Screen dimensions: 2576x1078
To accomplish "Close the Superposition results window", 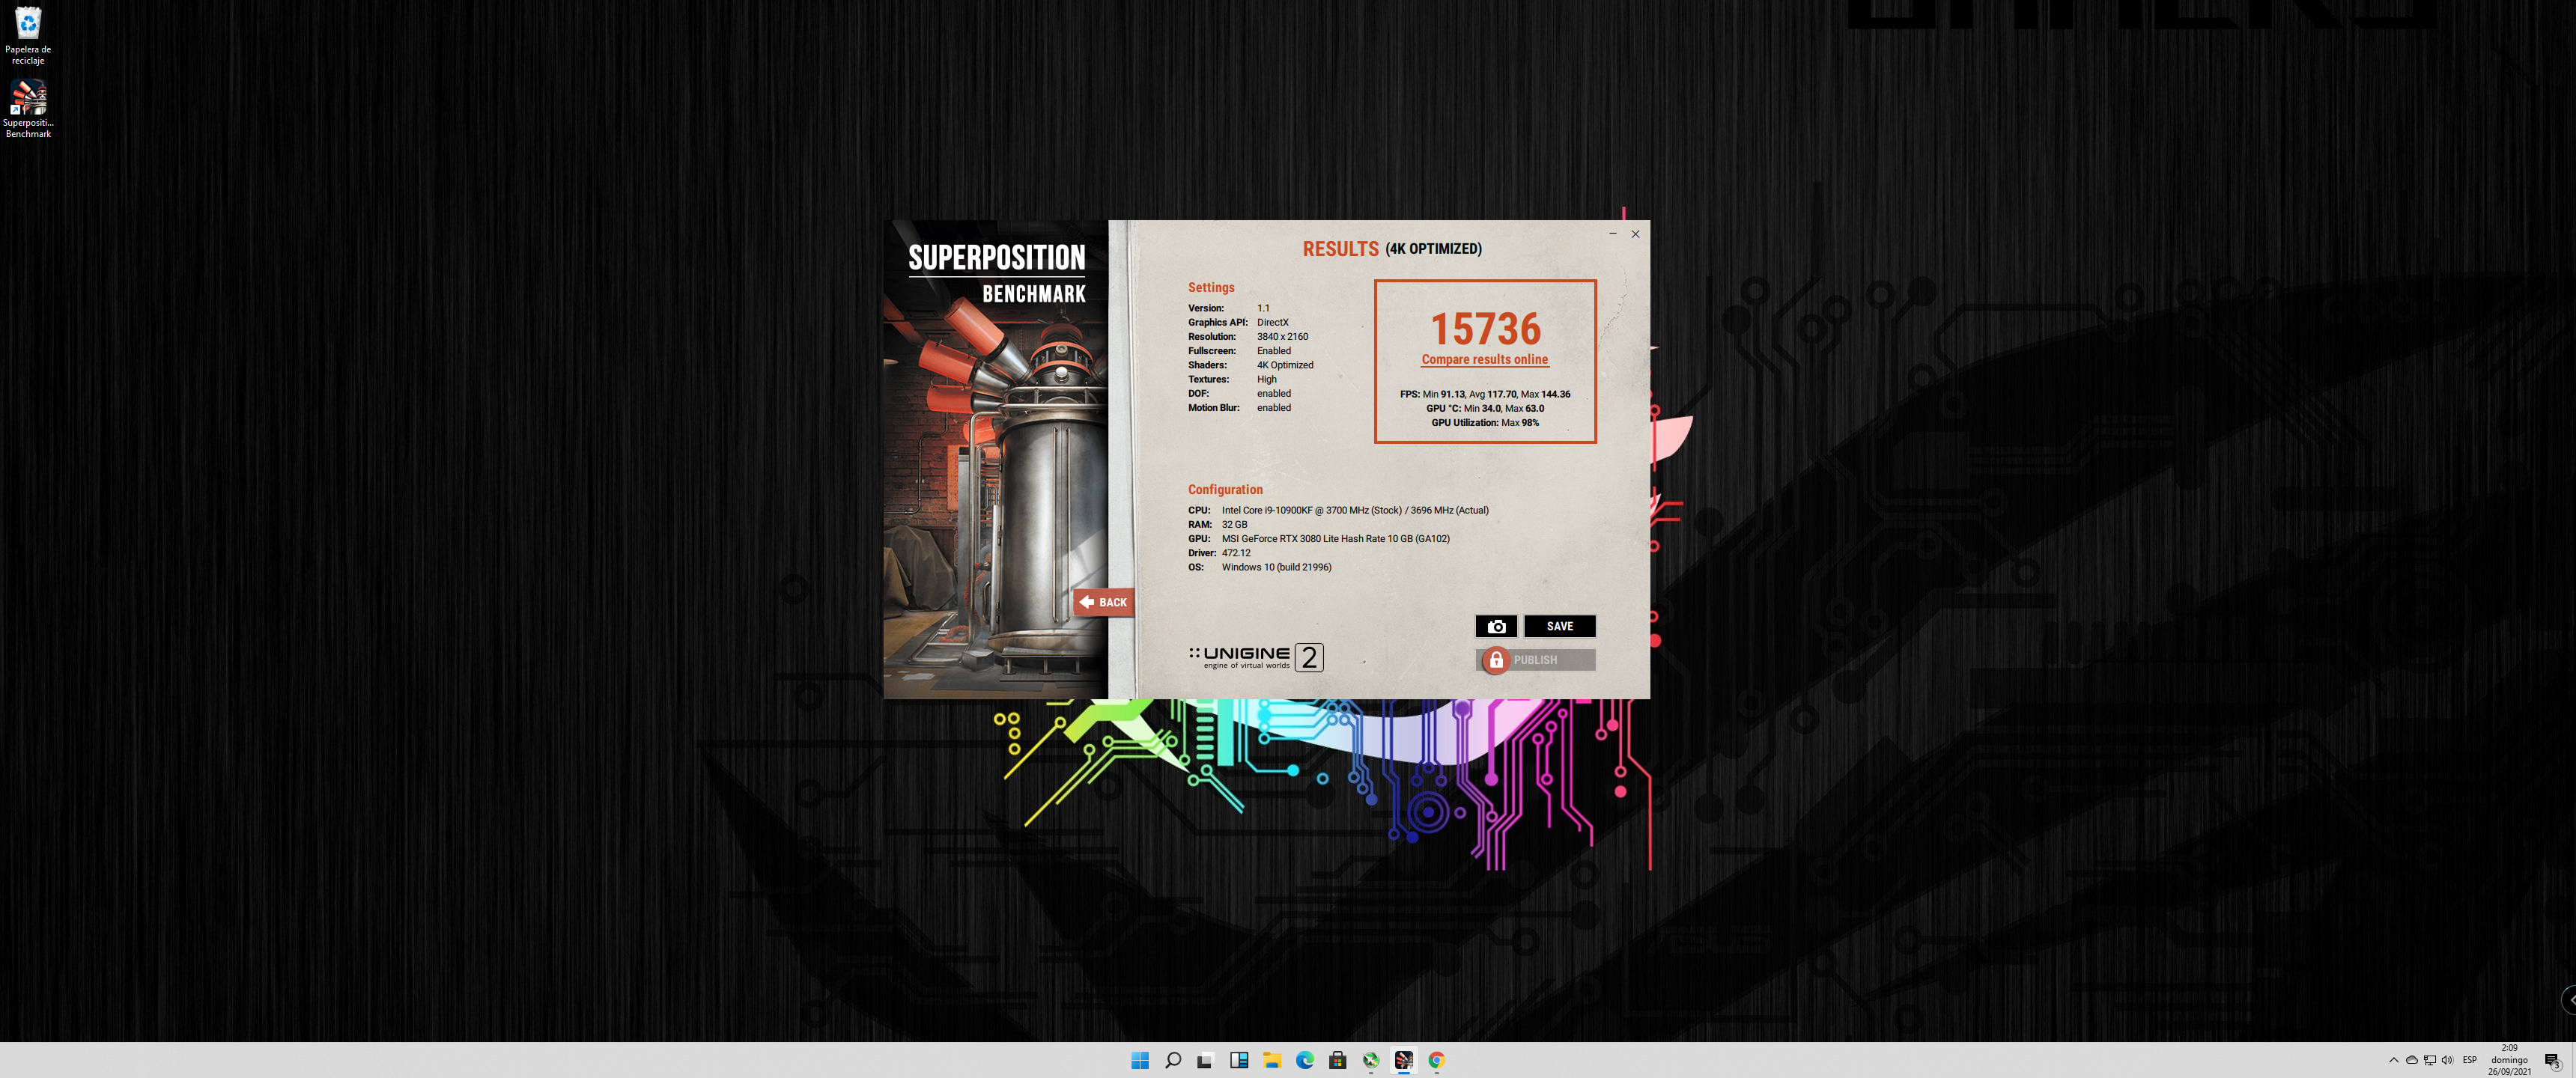I will 1635,234.
